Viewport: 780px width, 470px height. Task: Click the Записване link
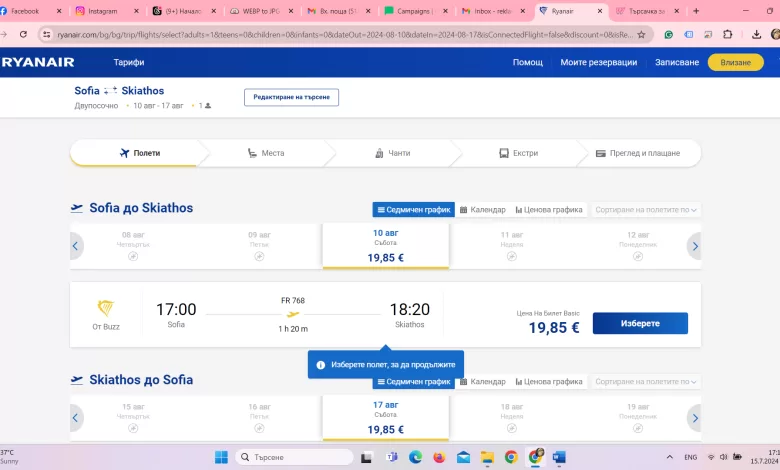point(677,62)
